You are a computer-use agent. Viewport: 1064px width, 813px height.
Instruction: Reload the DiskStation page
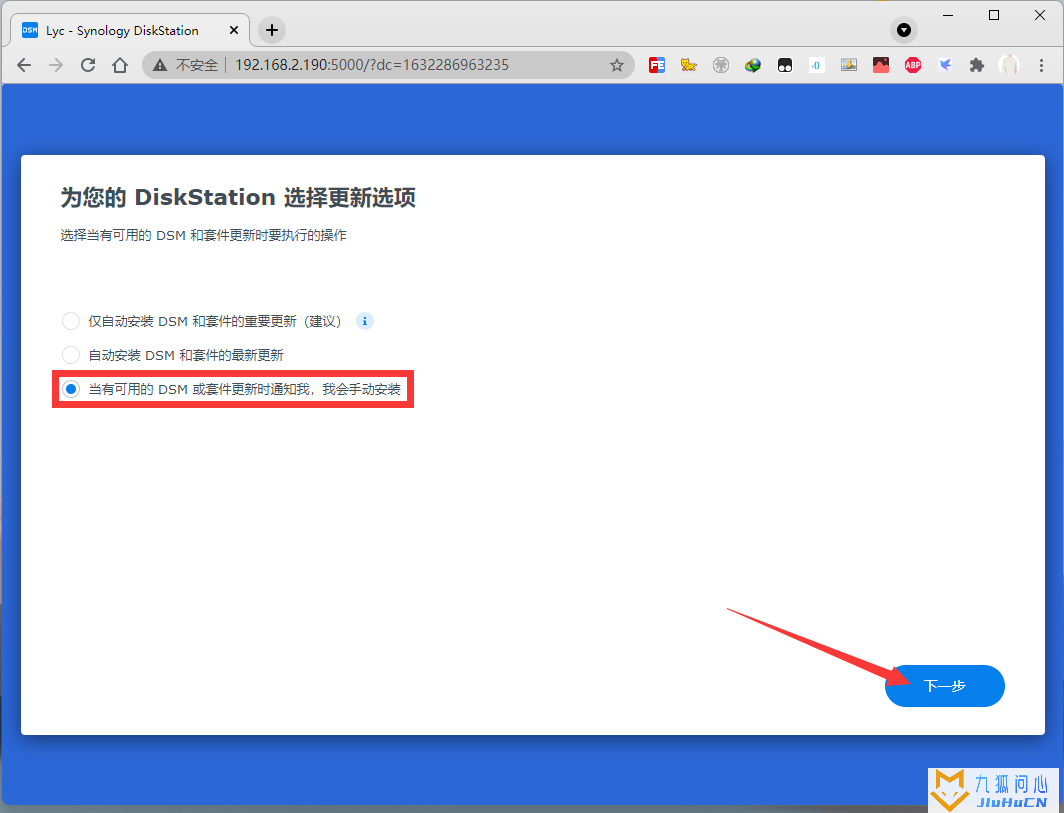(88, 65)
